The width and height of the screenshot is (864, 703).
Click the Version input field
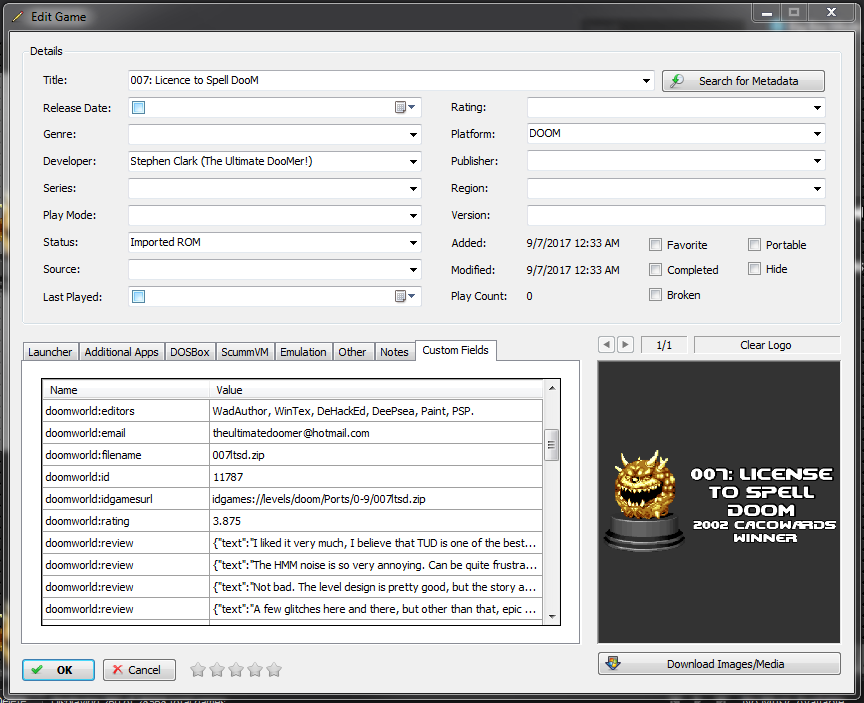coord(676,215)
